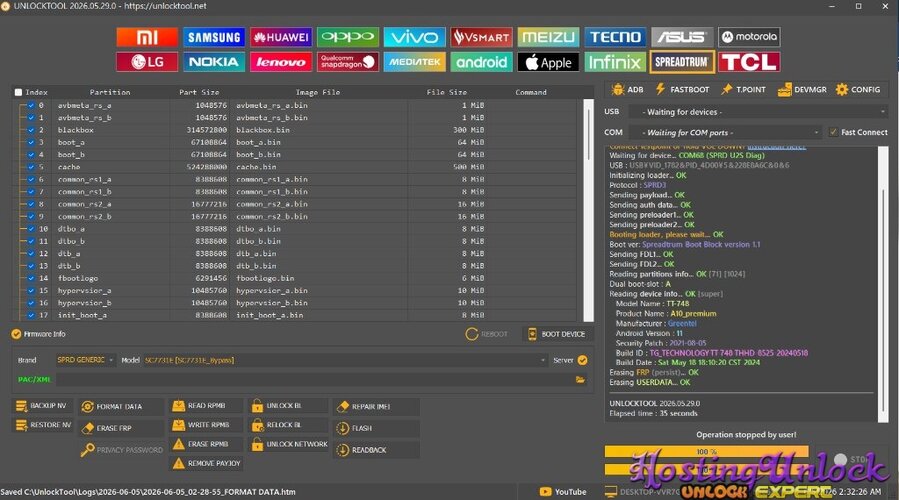Open YouTube link in status bar

coord(562,492)
